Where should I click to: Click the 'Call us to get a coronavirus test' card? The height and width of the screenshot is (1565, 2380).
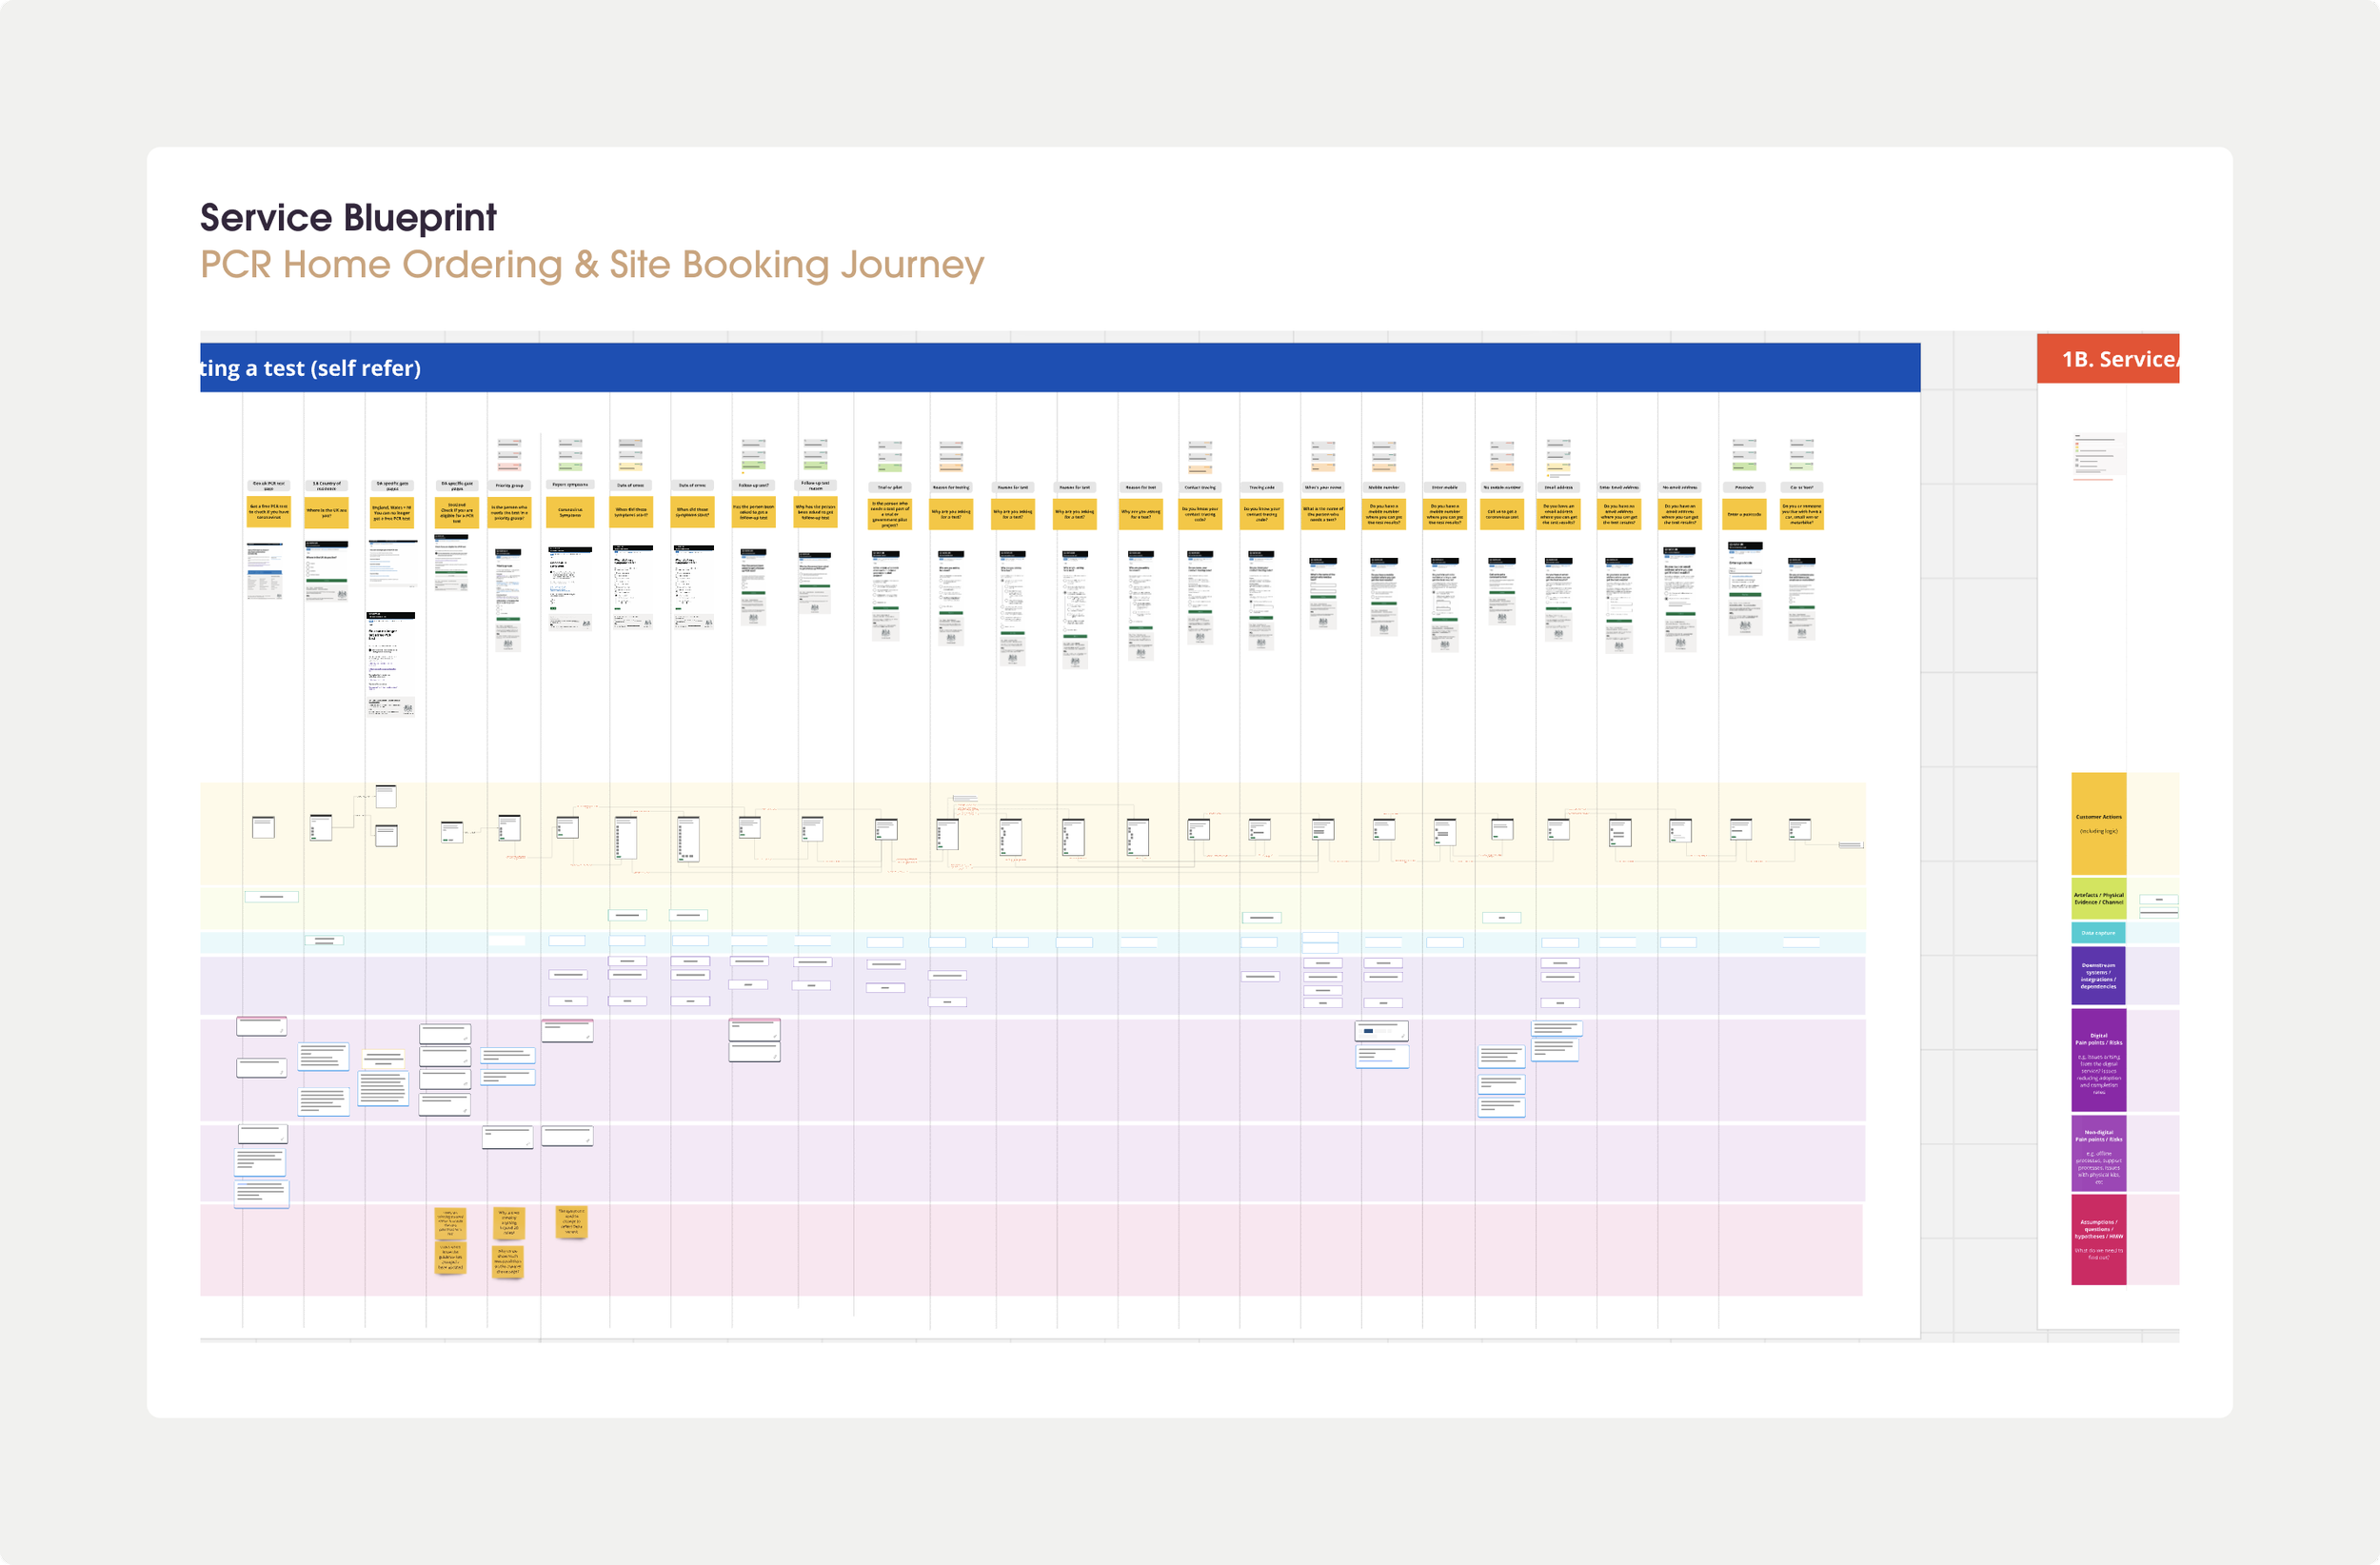[1502, 514]
